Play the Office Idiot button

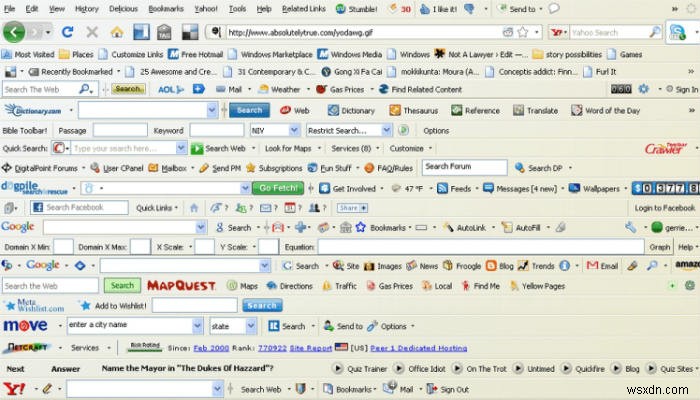pos(399,369)
